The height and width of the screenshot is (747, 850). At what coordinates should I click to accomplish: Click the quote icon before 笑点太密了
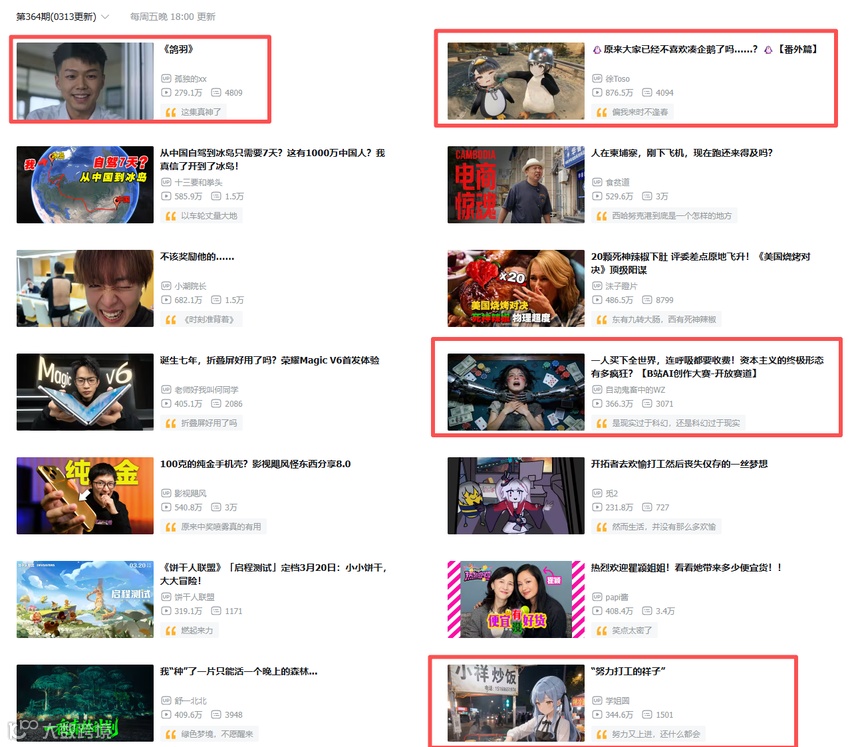(x=602, y=630)
